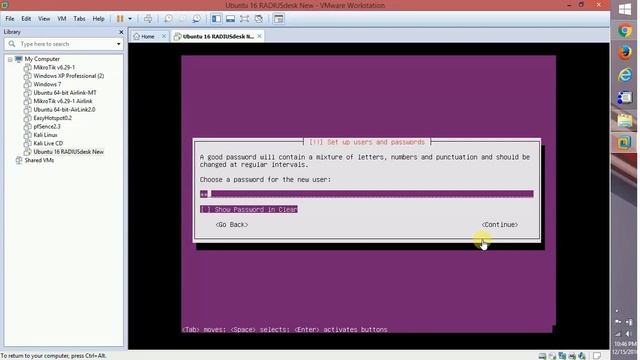640x360 pixels.
Task: Open the power options dropdown arrow beside pause
Action: pyautogui.click(x=130, y=19)
